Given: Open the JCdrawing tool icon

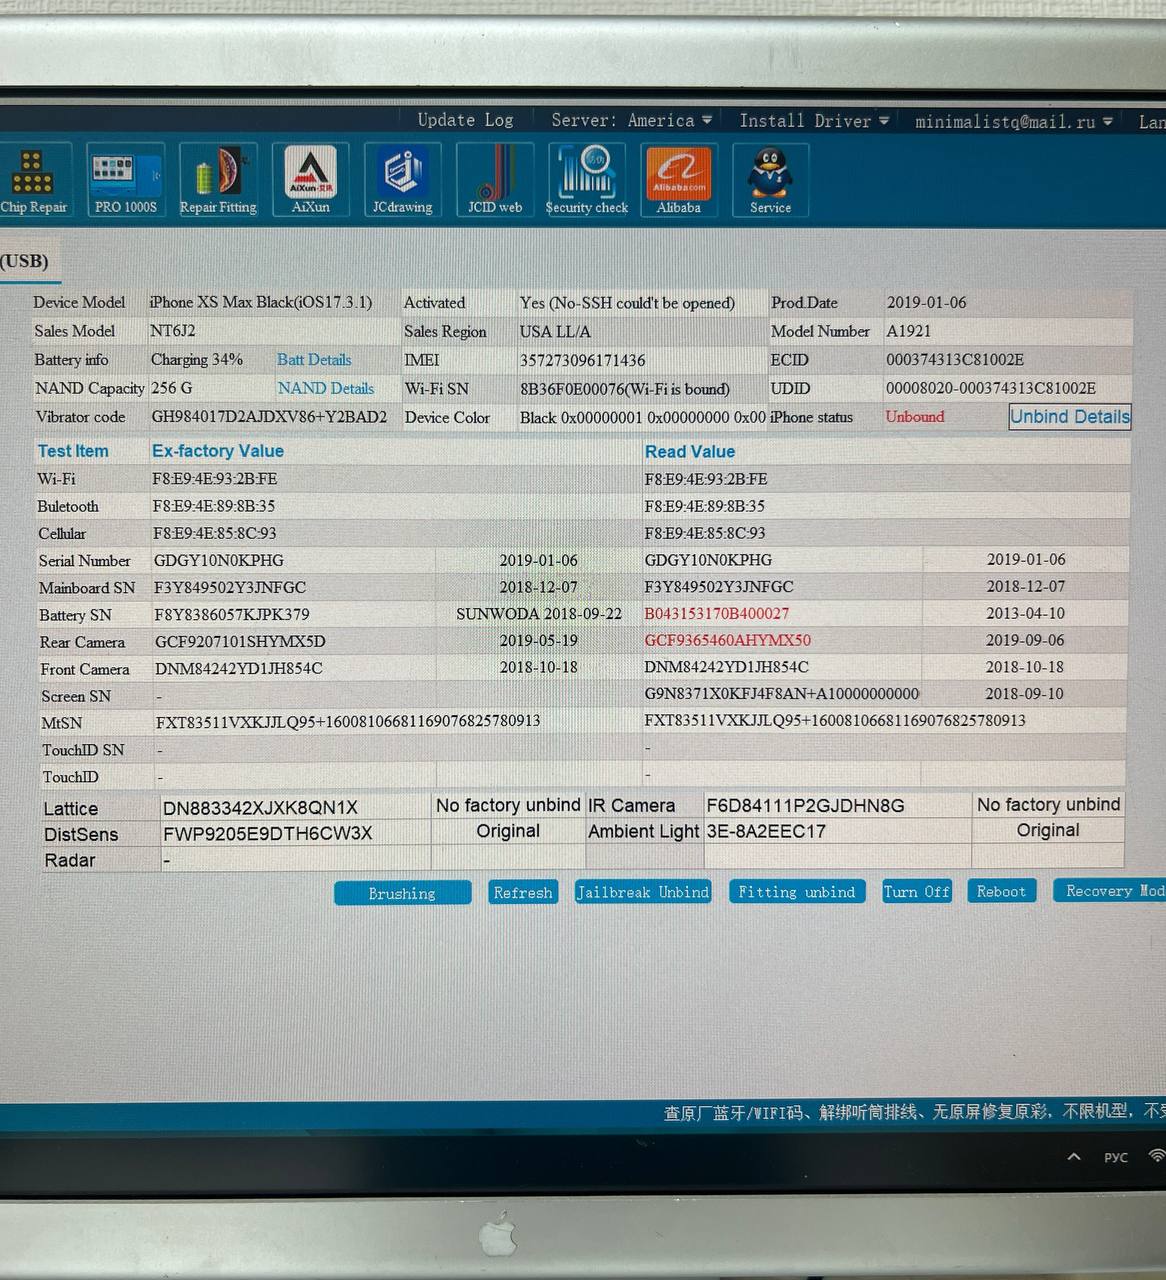Looking at the screenshot, I should coord(403,180).
